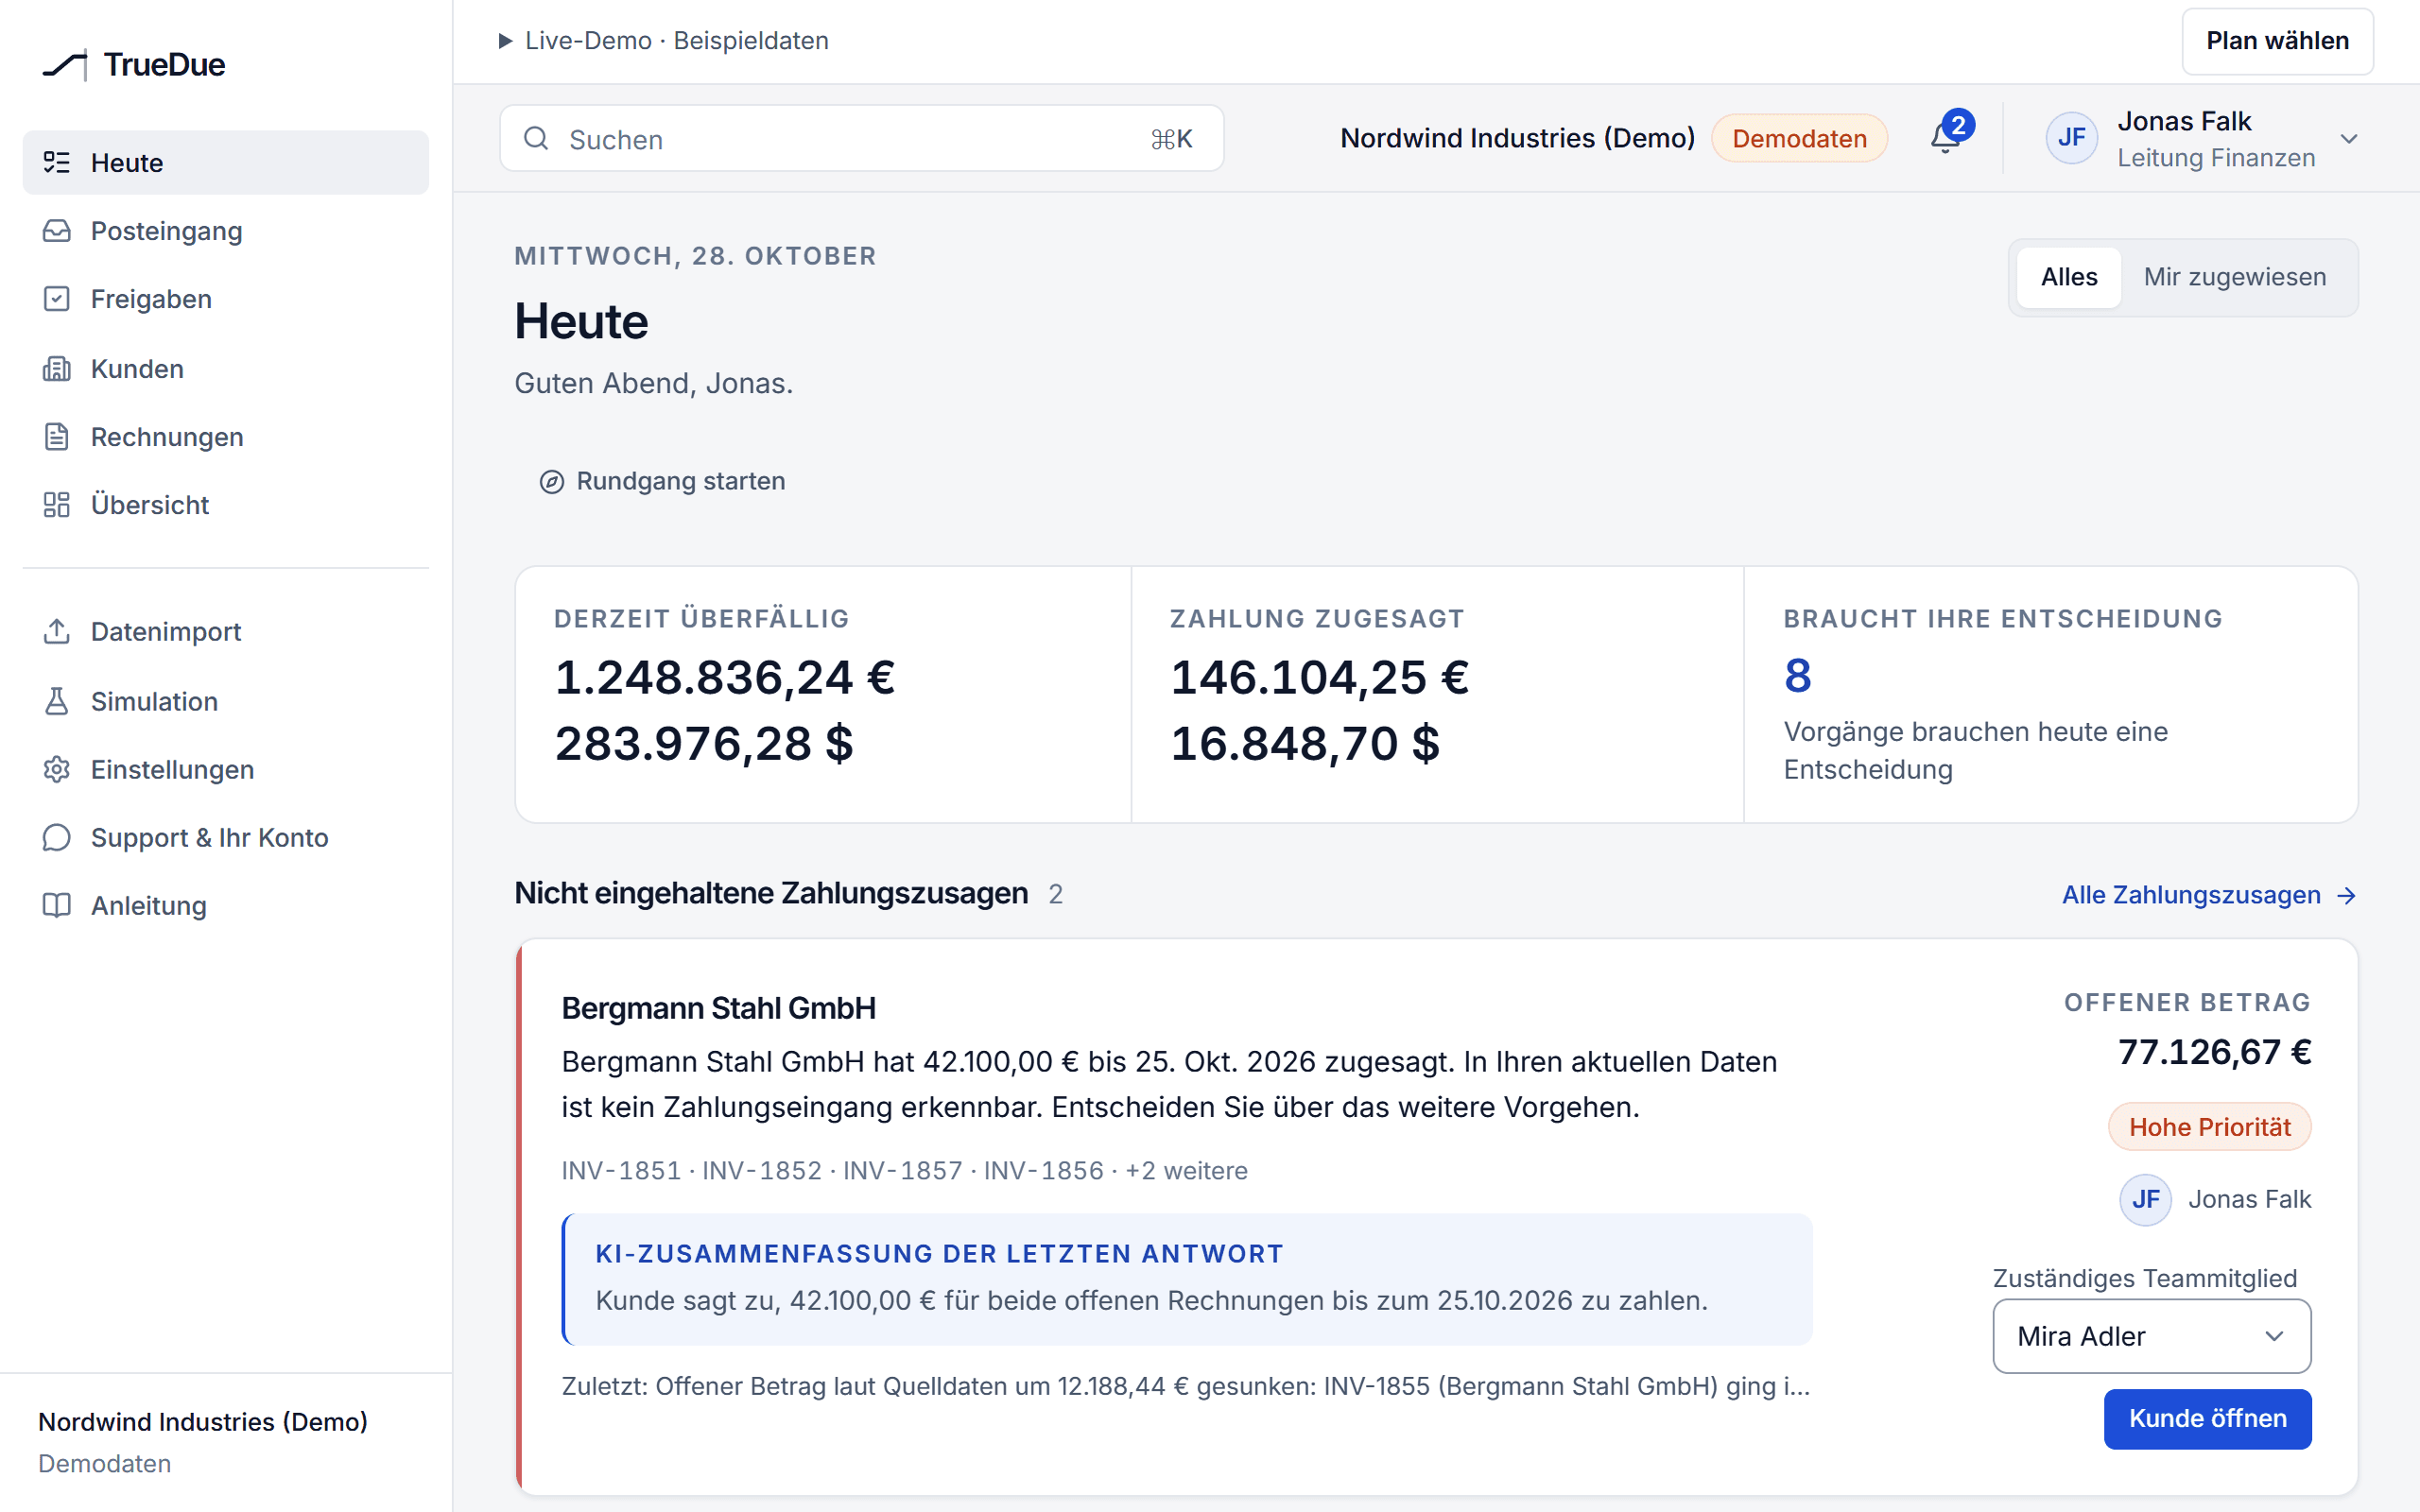Click the 1.248.836,24 € overdue amount
This screenshot has width=2420, height=1512.
725,677
